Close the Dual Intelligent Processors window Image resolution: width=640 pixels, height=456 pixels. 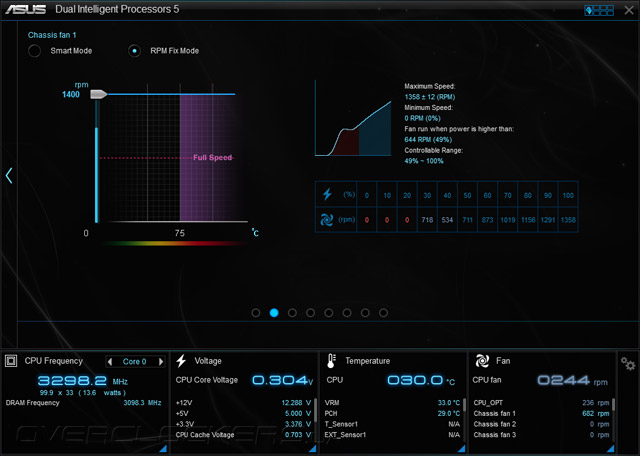point(629,10)
